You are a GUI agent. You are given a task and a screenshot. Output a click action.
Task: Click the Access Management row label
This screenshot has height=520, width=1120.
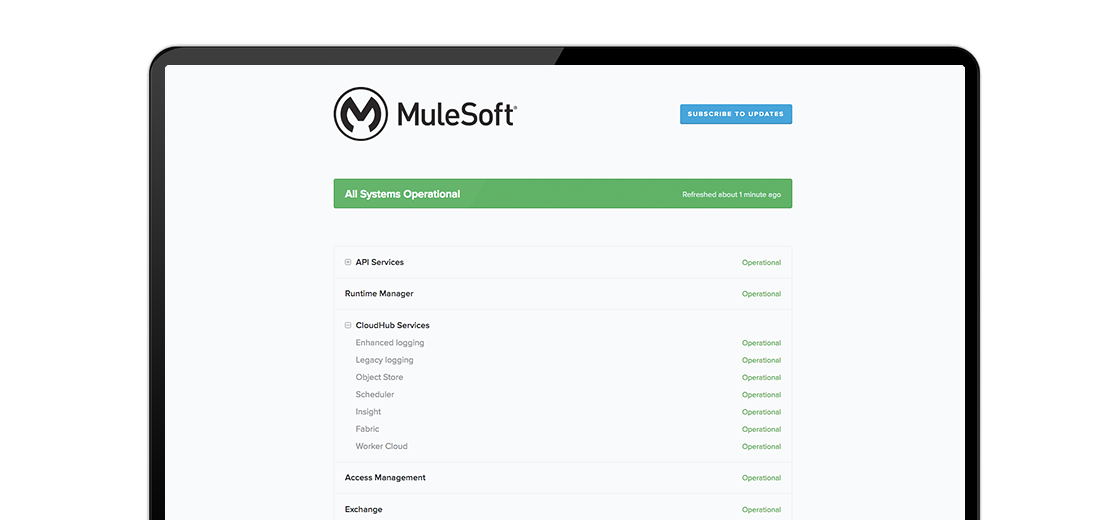(385, 477)
